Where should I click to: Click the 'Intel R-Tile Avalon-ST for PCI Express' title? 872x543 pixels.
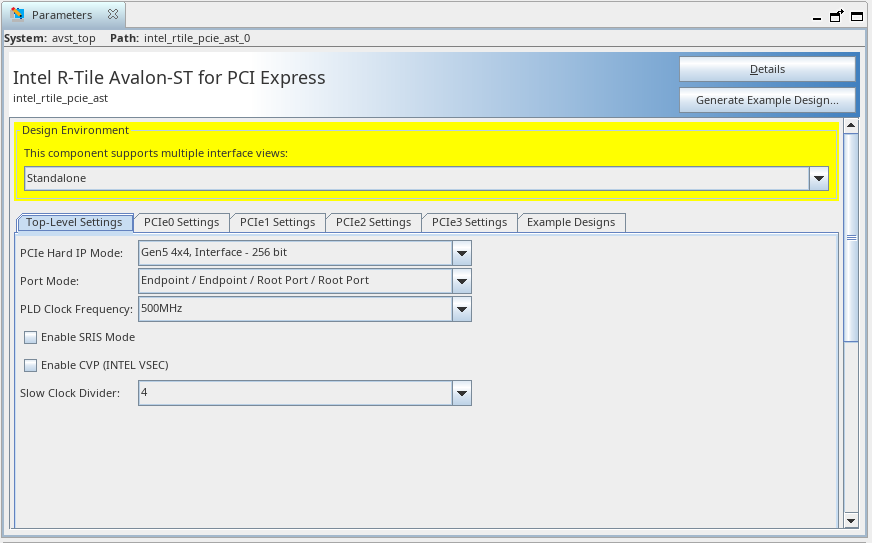[x=169, y=77]
